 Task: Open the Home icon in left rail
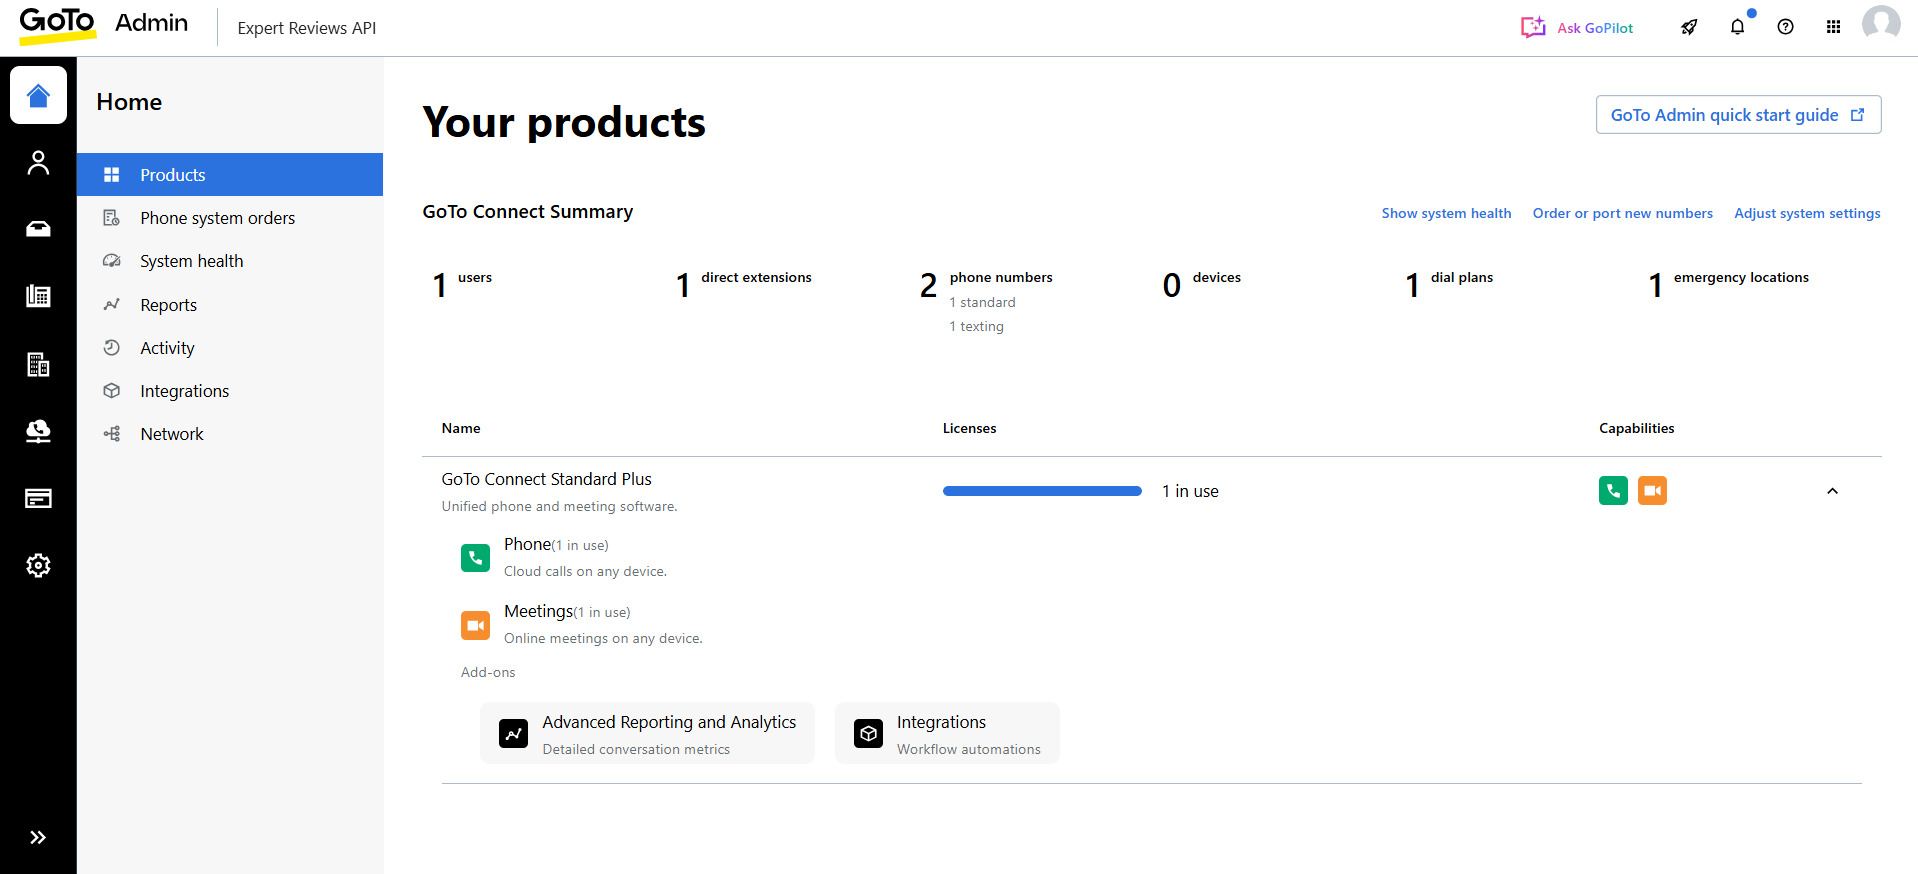pyautogui.click(x=38, y=95)
